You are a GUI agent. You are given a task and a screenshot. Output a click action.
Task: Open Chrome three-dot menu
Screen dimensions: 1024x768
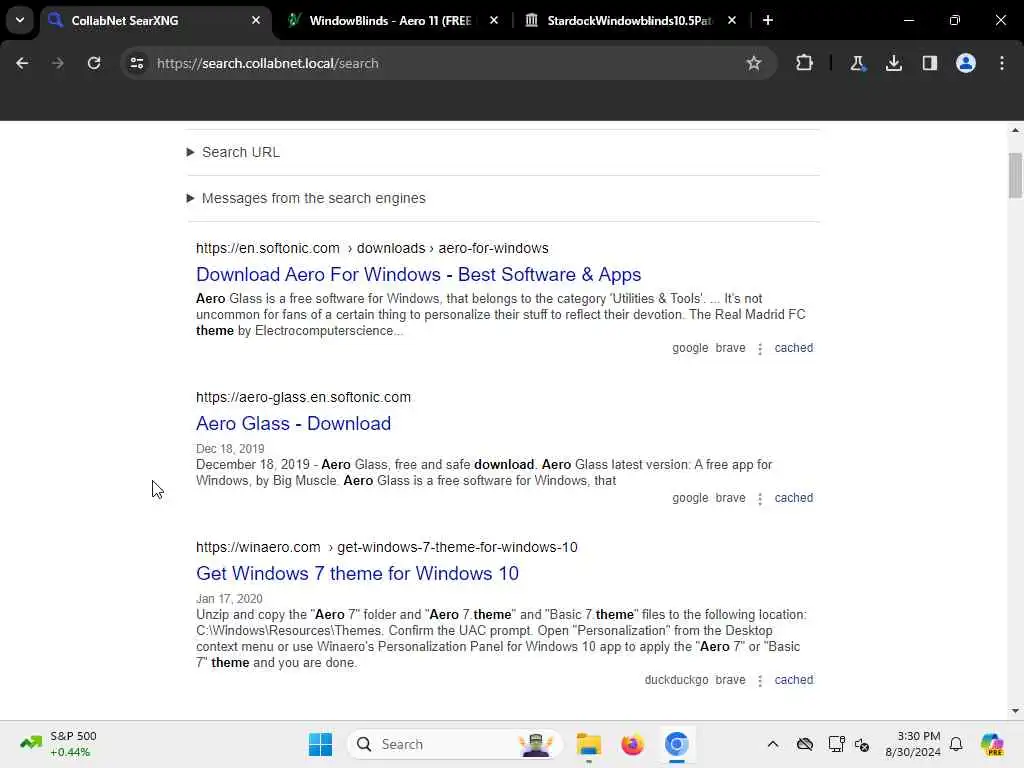(1001, 63)
